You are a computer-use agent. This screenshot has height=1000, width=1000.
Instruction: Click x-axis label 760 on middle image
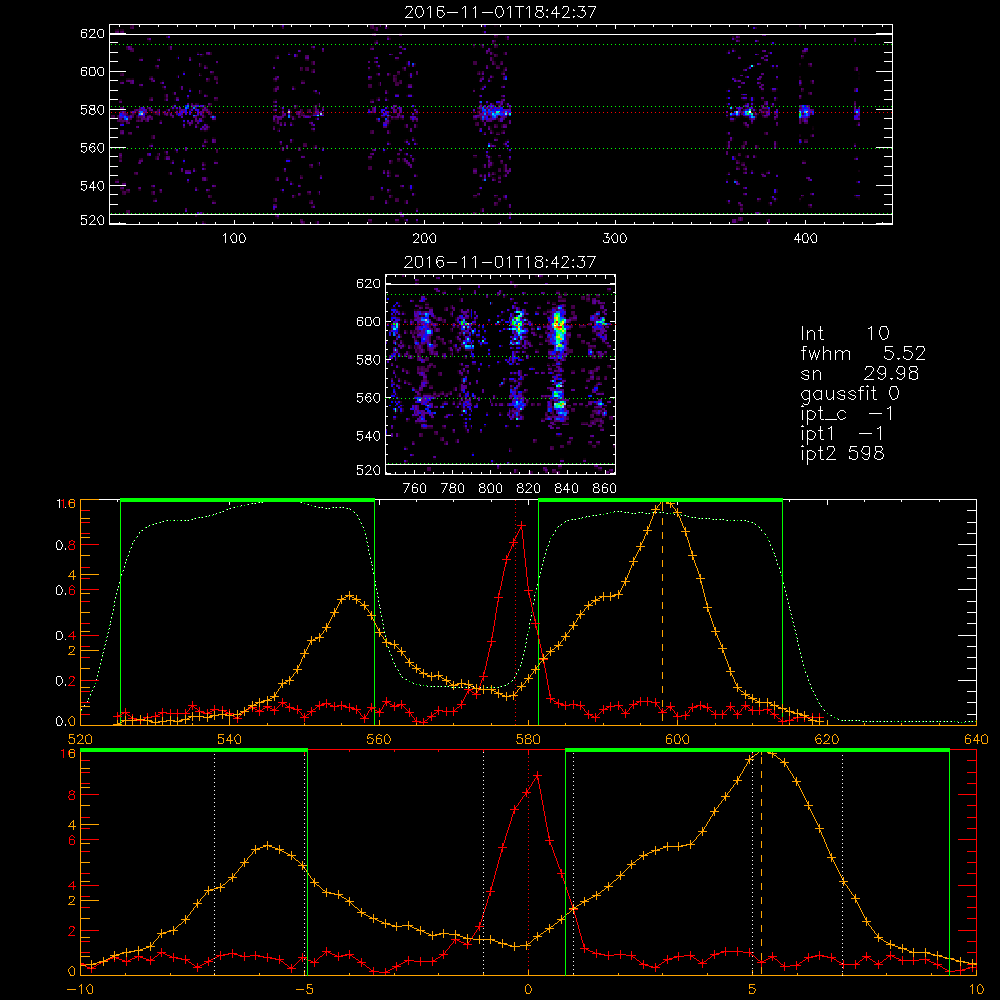415,489
